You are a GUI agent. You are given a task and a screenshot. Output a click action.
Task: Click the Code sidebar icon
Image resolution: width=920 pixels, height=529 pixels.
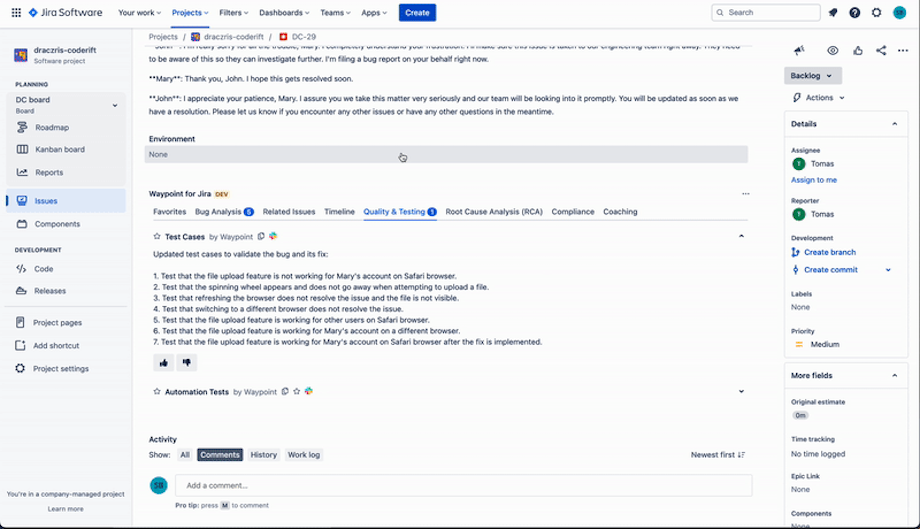click(21, 269)
